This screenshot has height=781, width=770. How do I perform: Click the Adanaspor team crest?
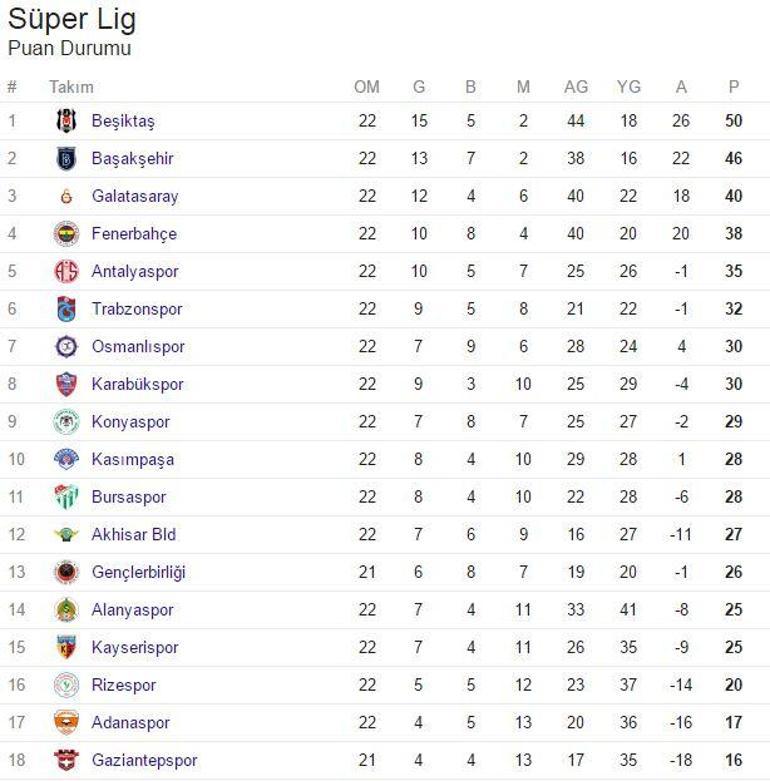click(66, 722)
